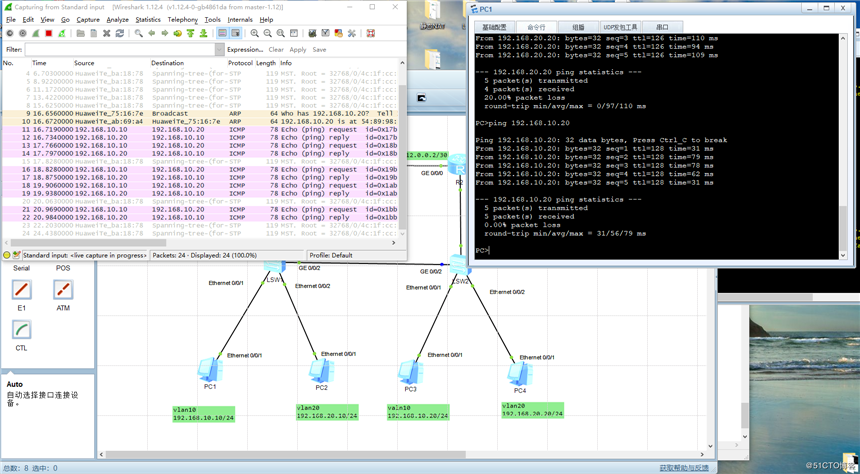Switch to UDP发包工具 tab in PC1
The height and width of the screenshot is (474, 860).
click(x=621, y=27)
